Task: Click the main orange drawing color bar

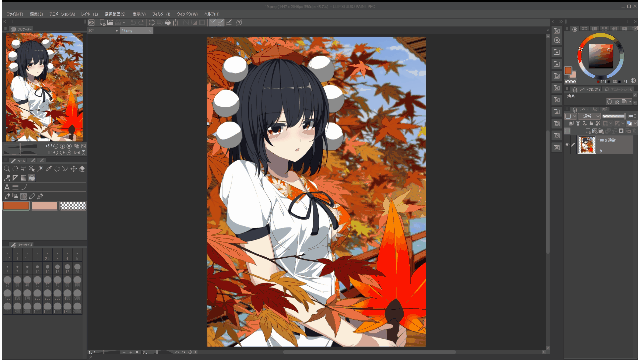Action: coord(16,206)
